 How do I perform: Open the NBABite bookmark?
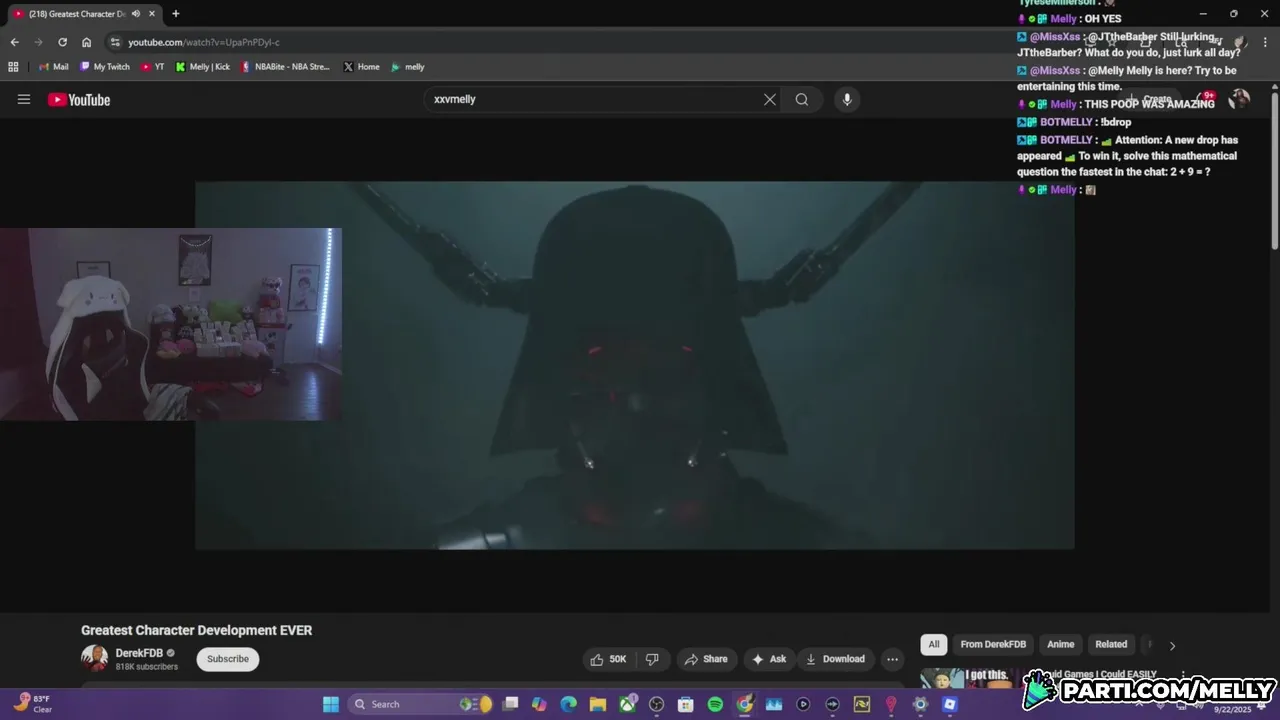click(x=285, y=67)
